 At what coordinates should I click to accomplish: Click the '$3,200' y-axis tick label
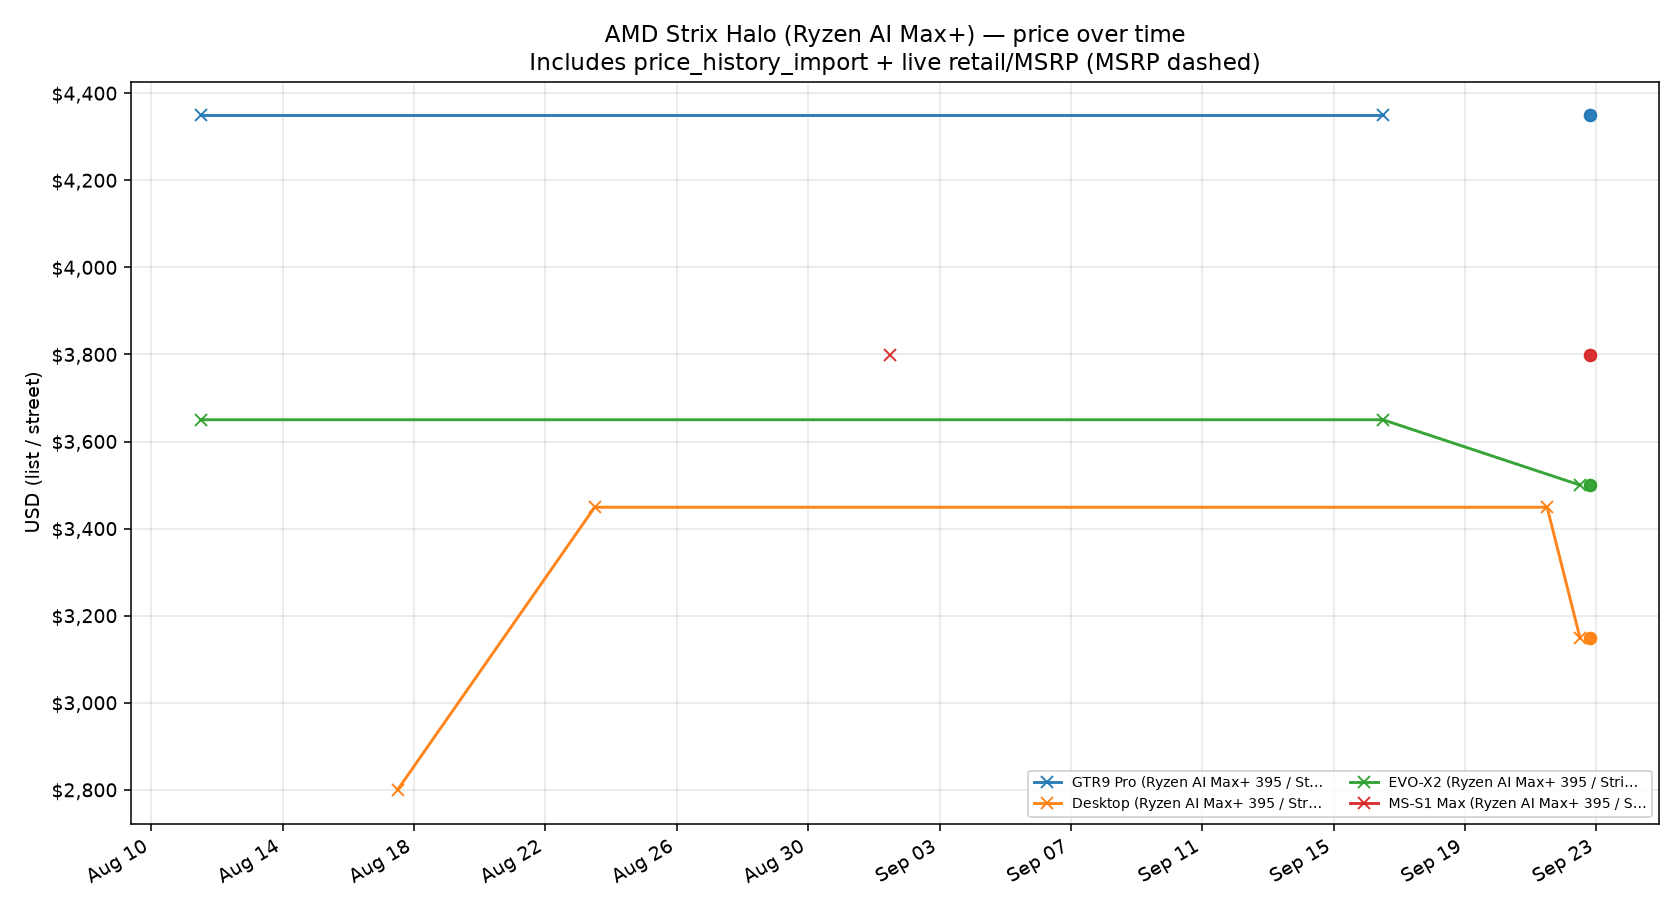click(x=84, y=616)
